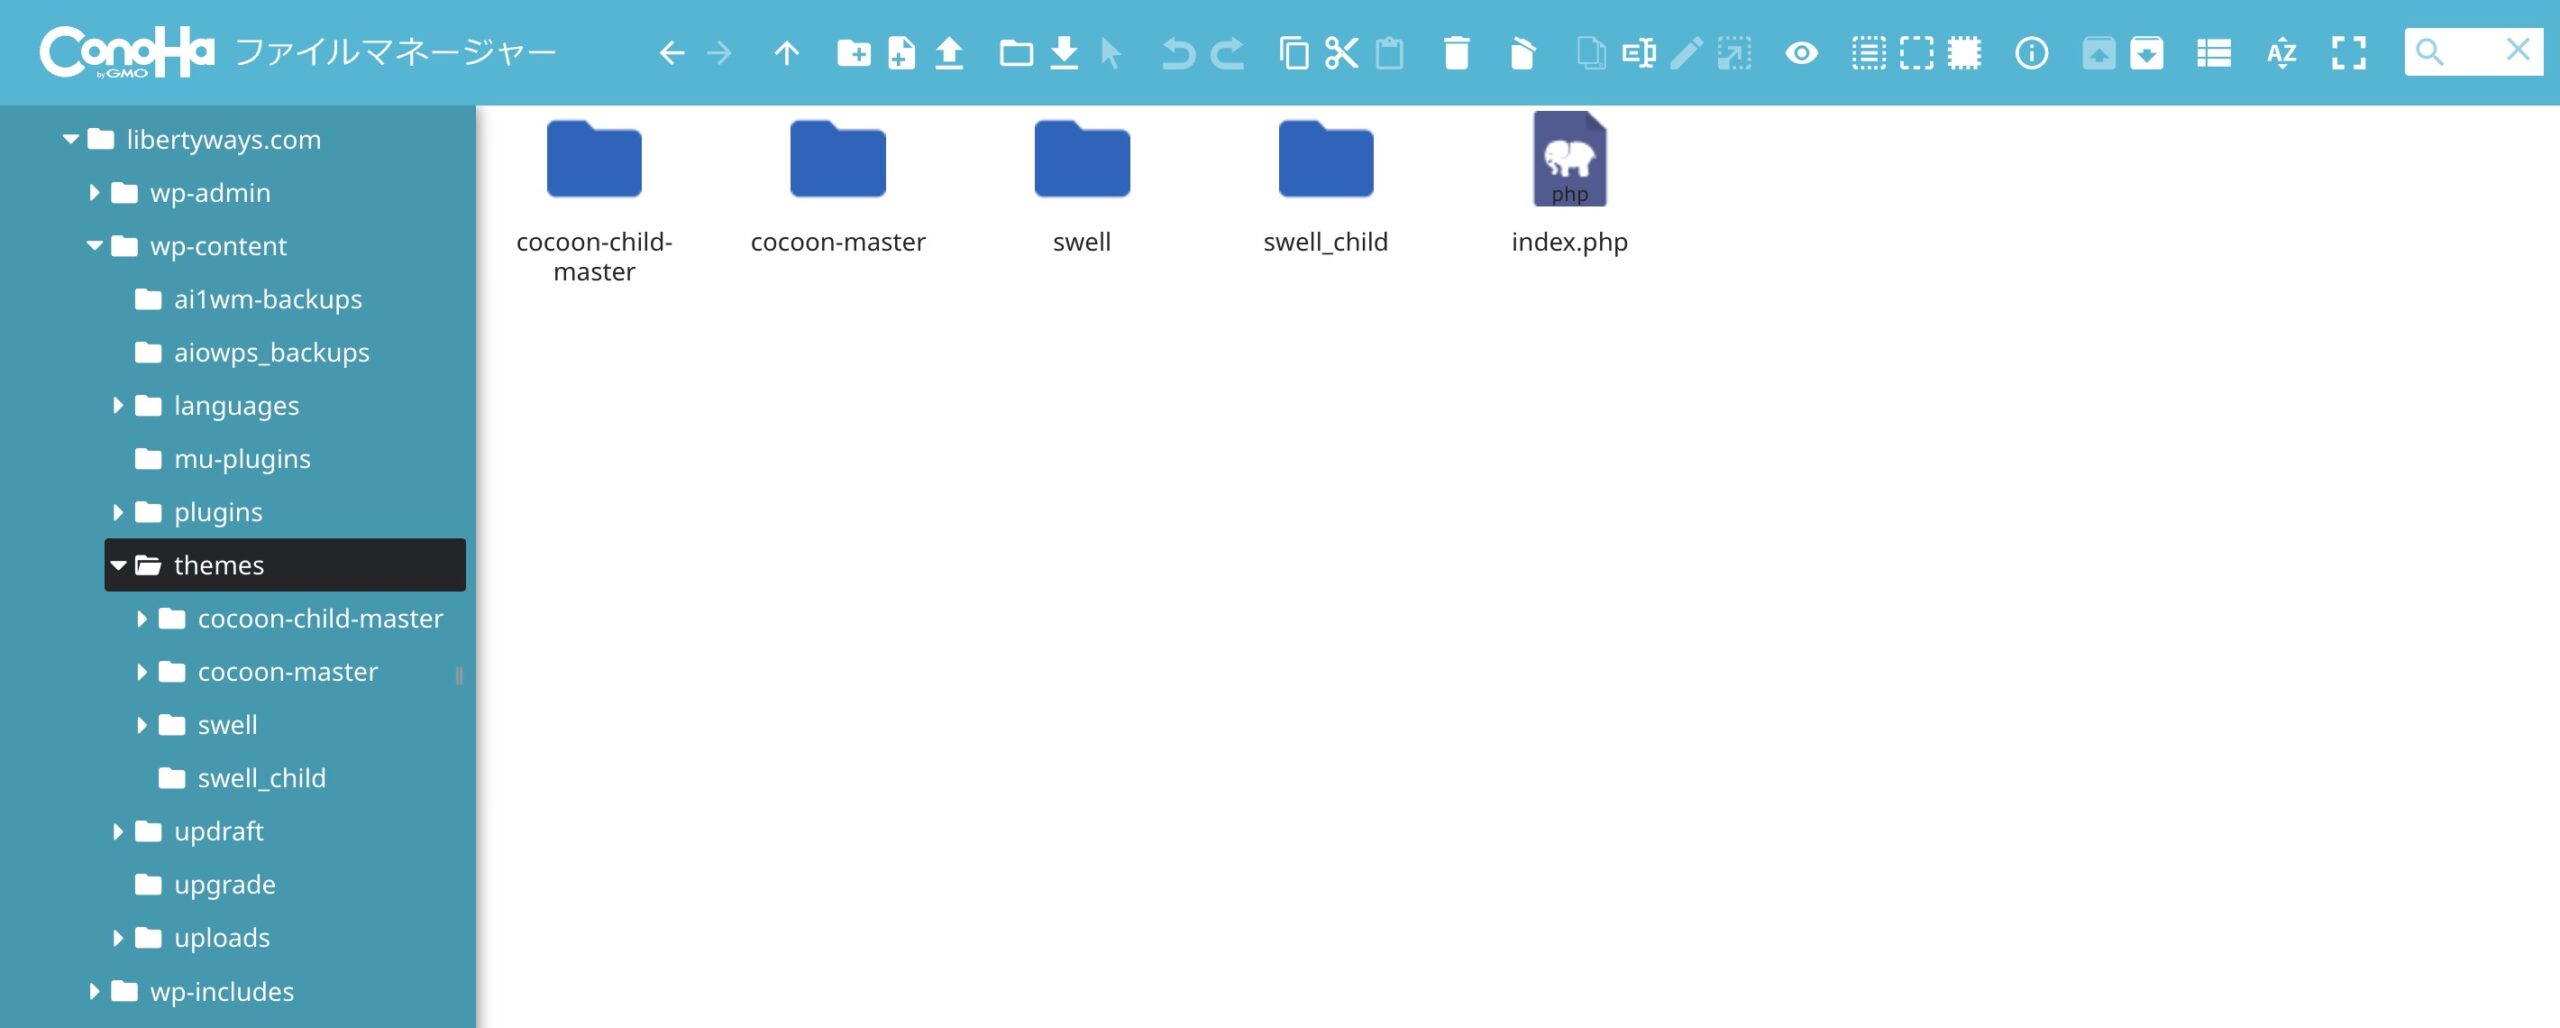Select the highlighted themes row in tree
Viewport: 2560px width, 1028px height.
pos(285,565)
